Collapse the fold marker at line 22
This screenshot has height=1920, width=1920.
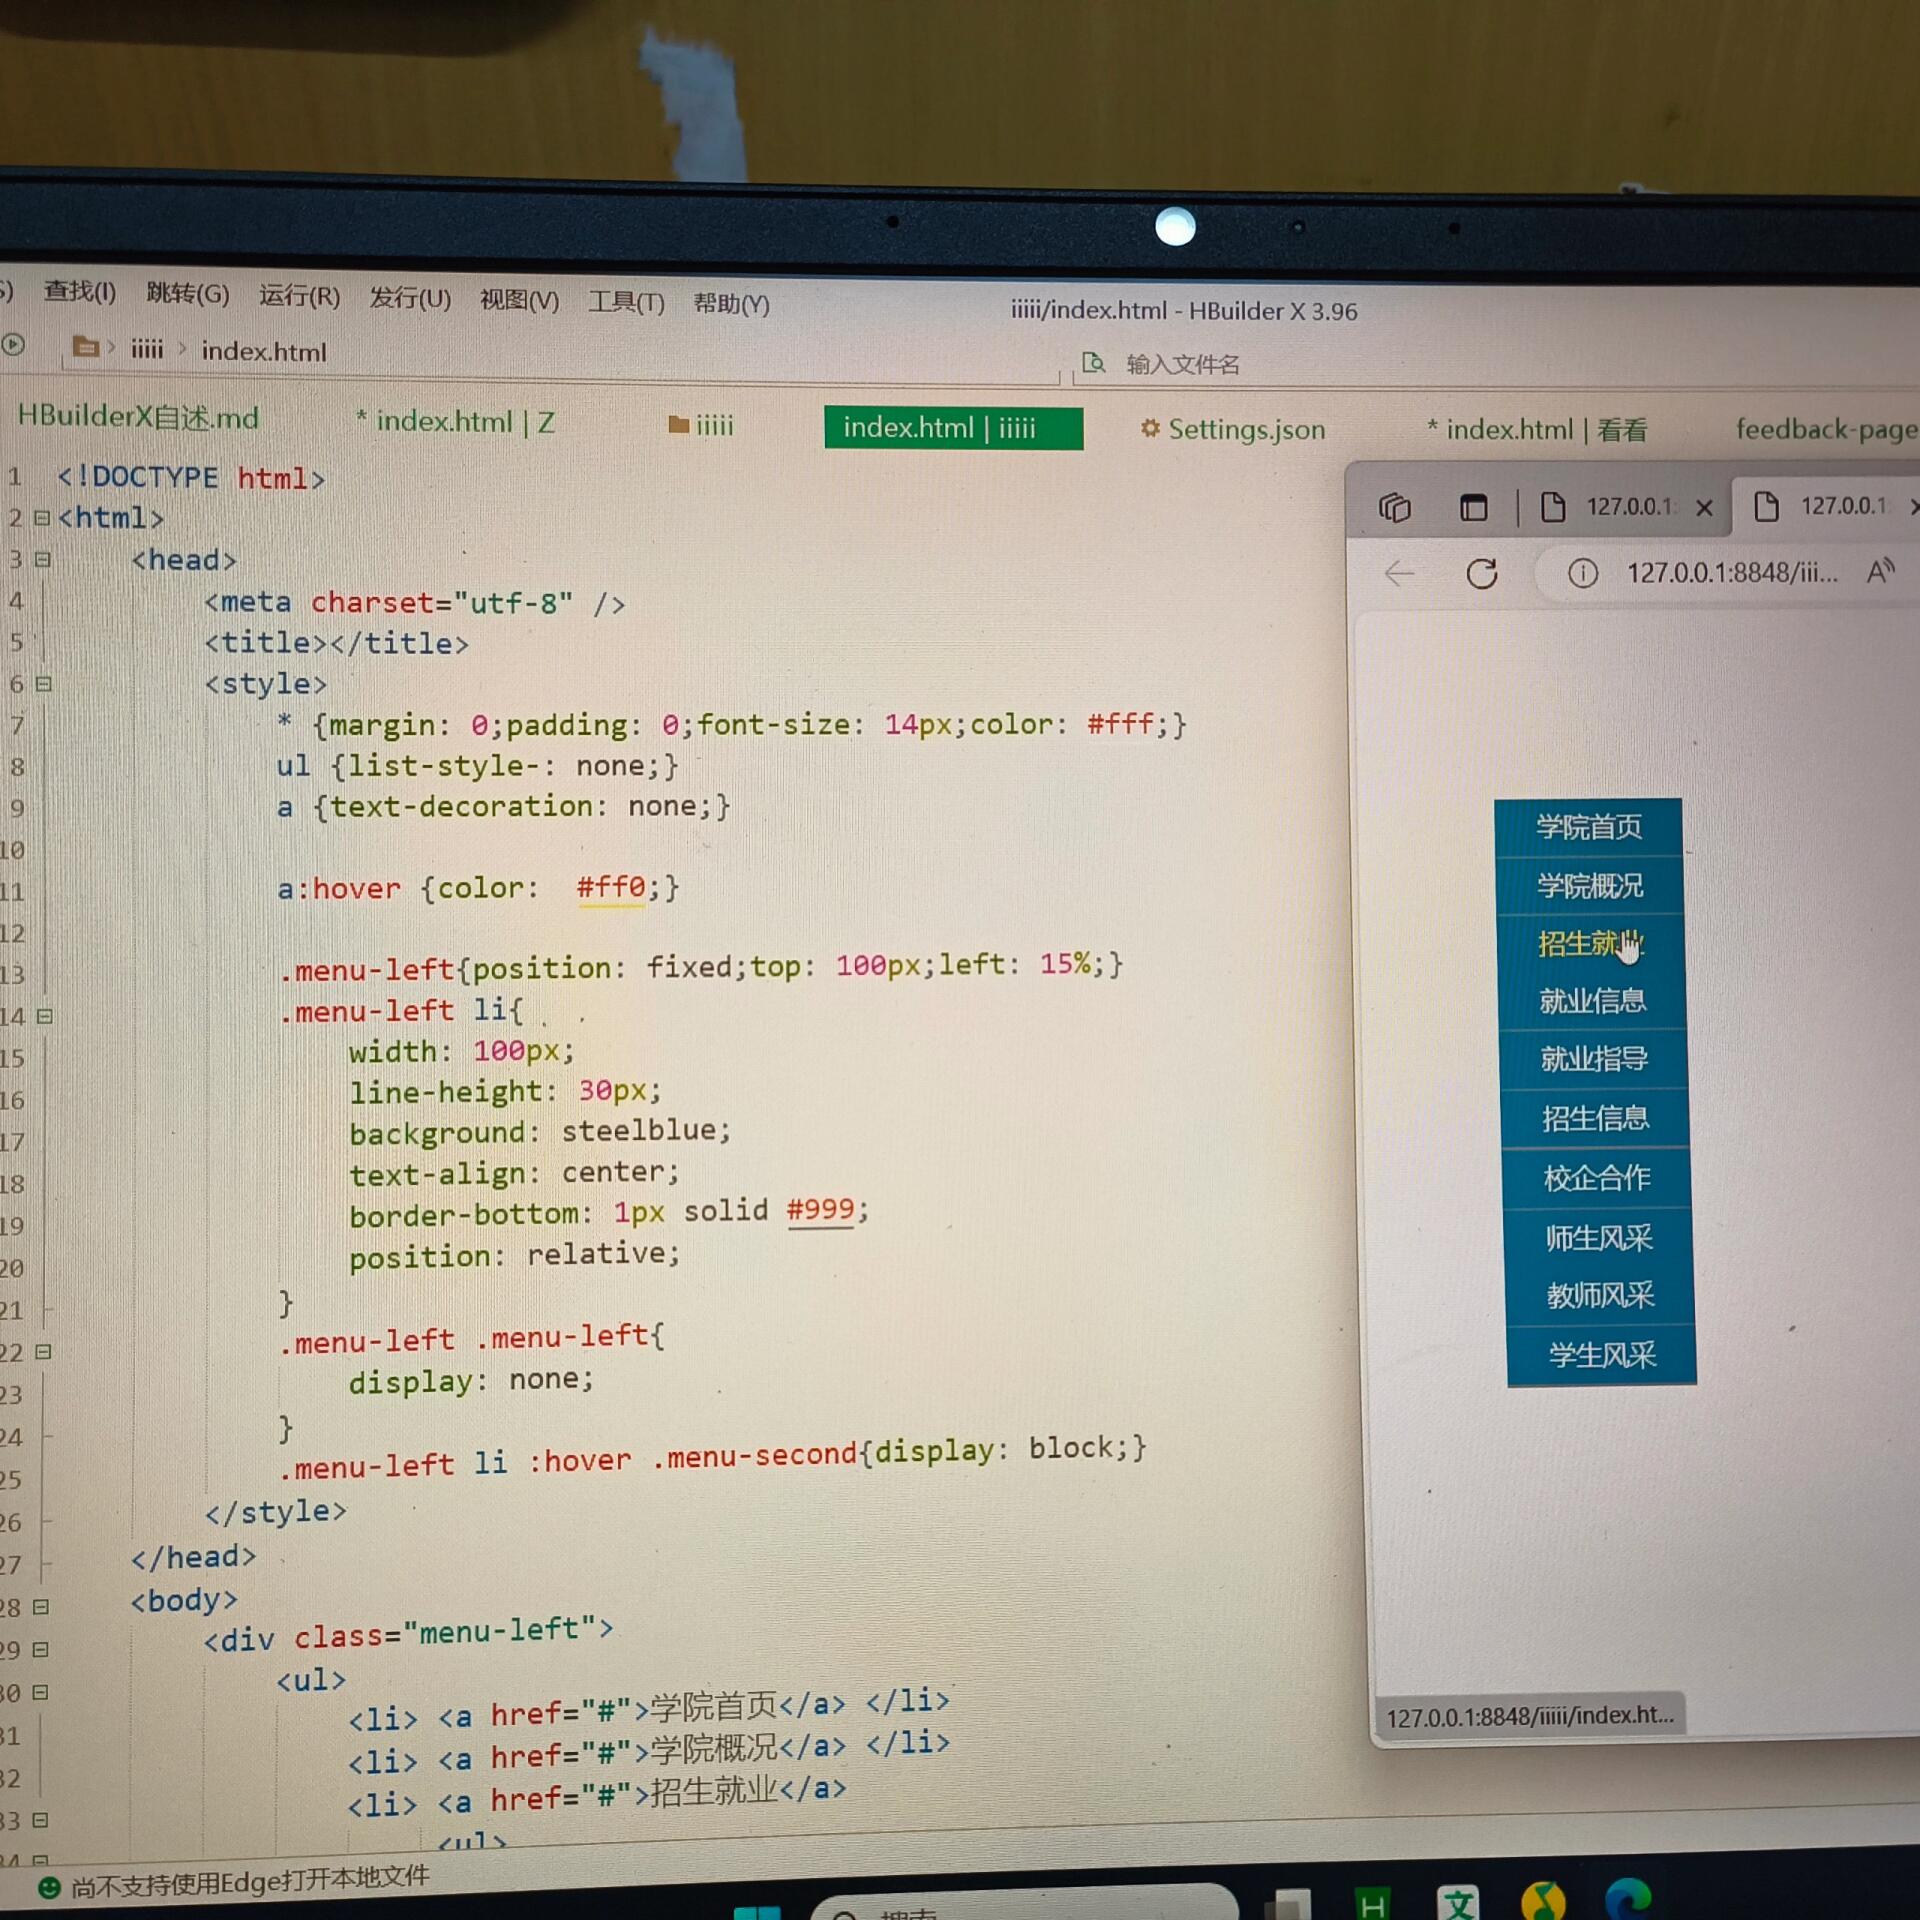(43, 1352)
